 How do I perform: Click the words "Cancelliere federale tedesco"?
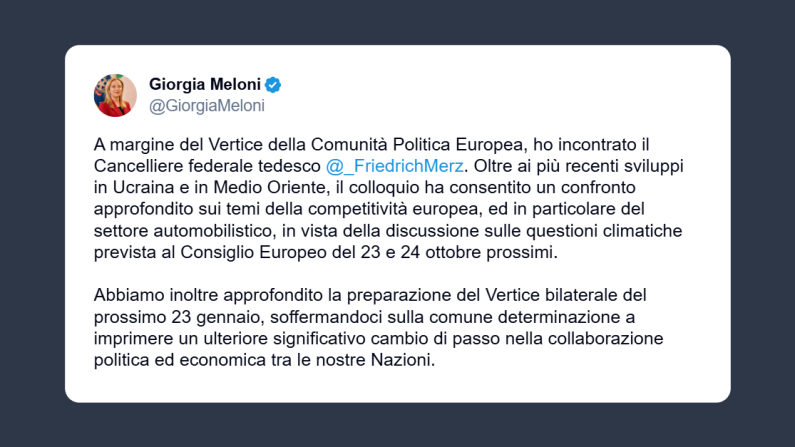click(208, 164)
